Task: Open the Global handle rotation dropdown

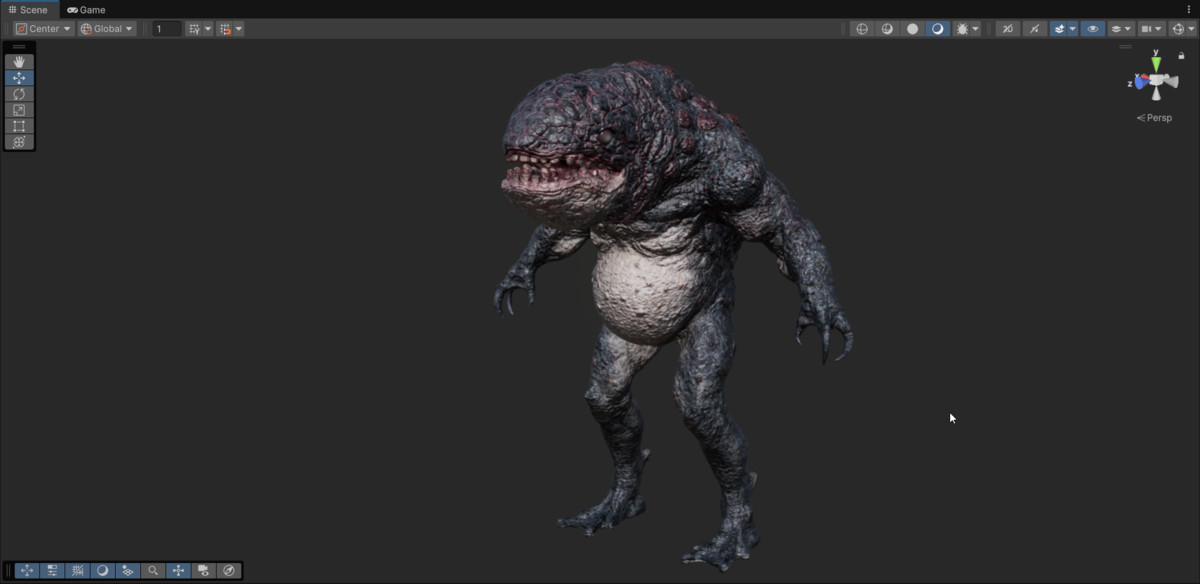Action: tap(106, 29)
